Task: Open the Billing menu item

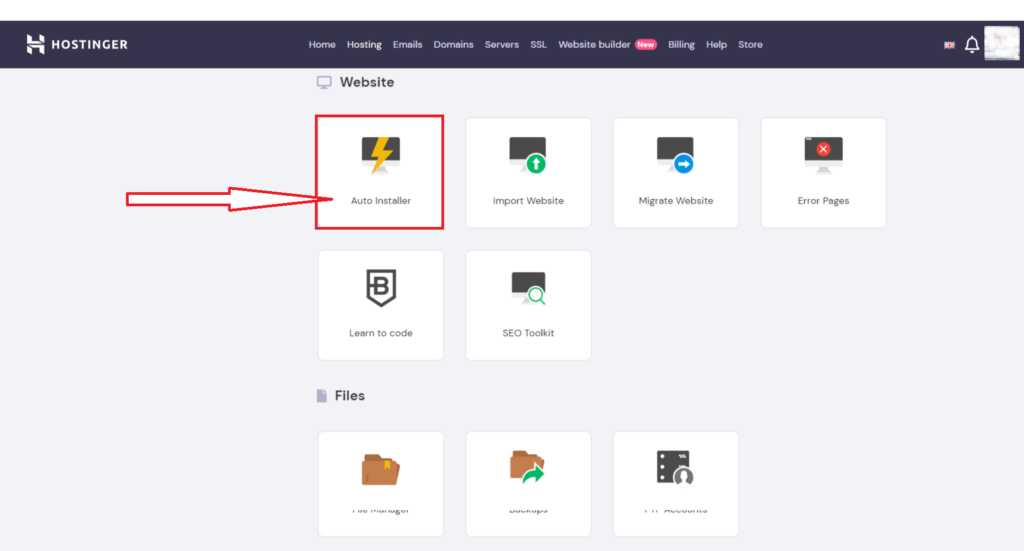Action: (x=681, y=44)
